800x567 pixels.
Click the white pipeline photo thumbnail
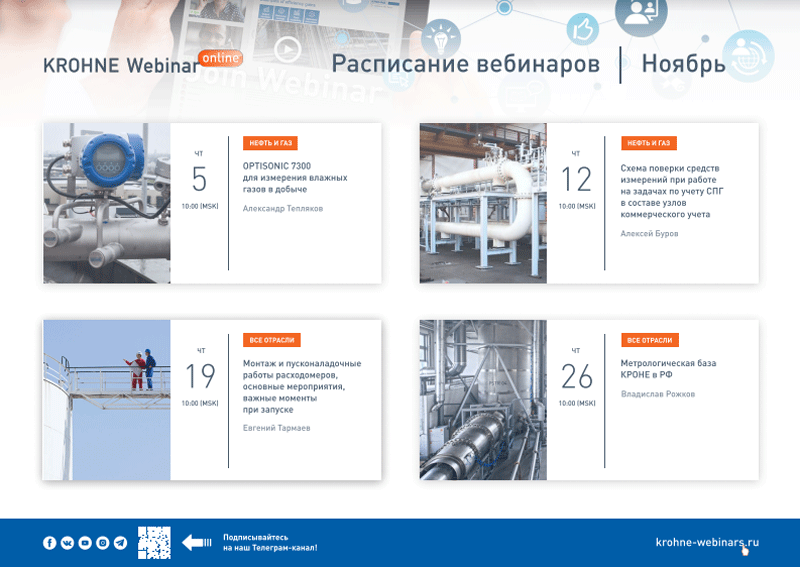coord(483,203)
